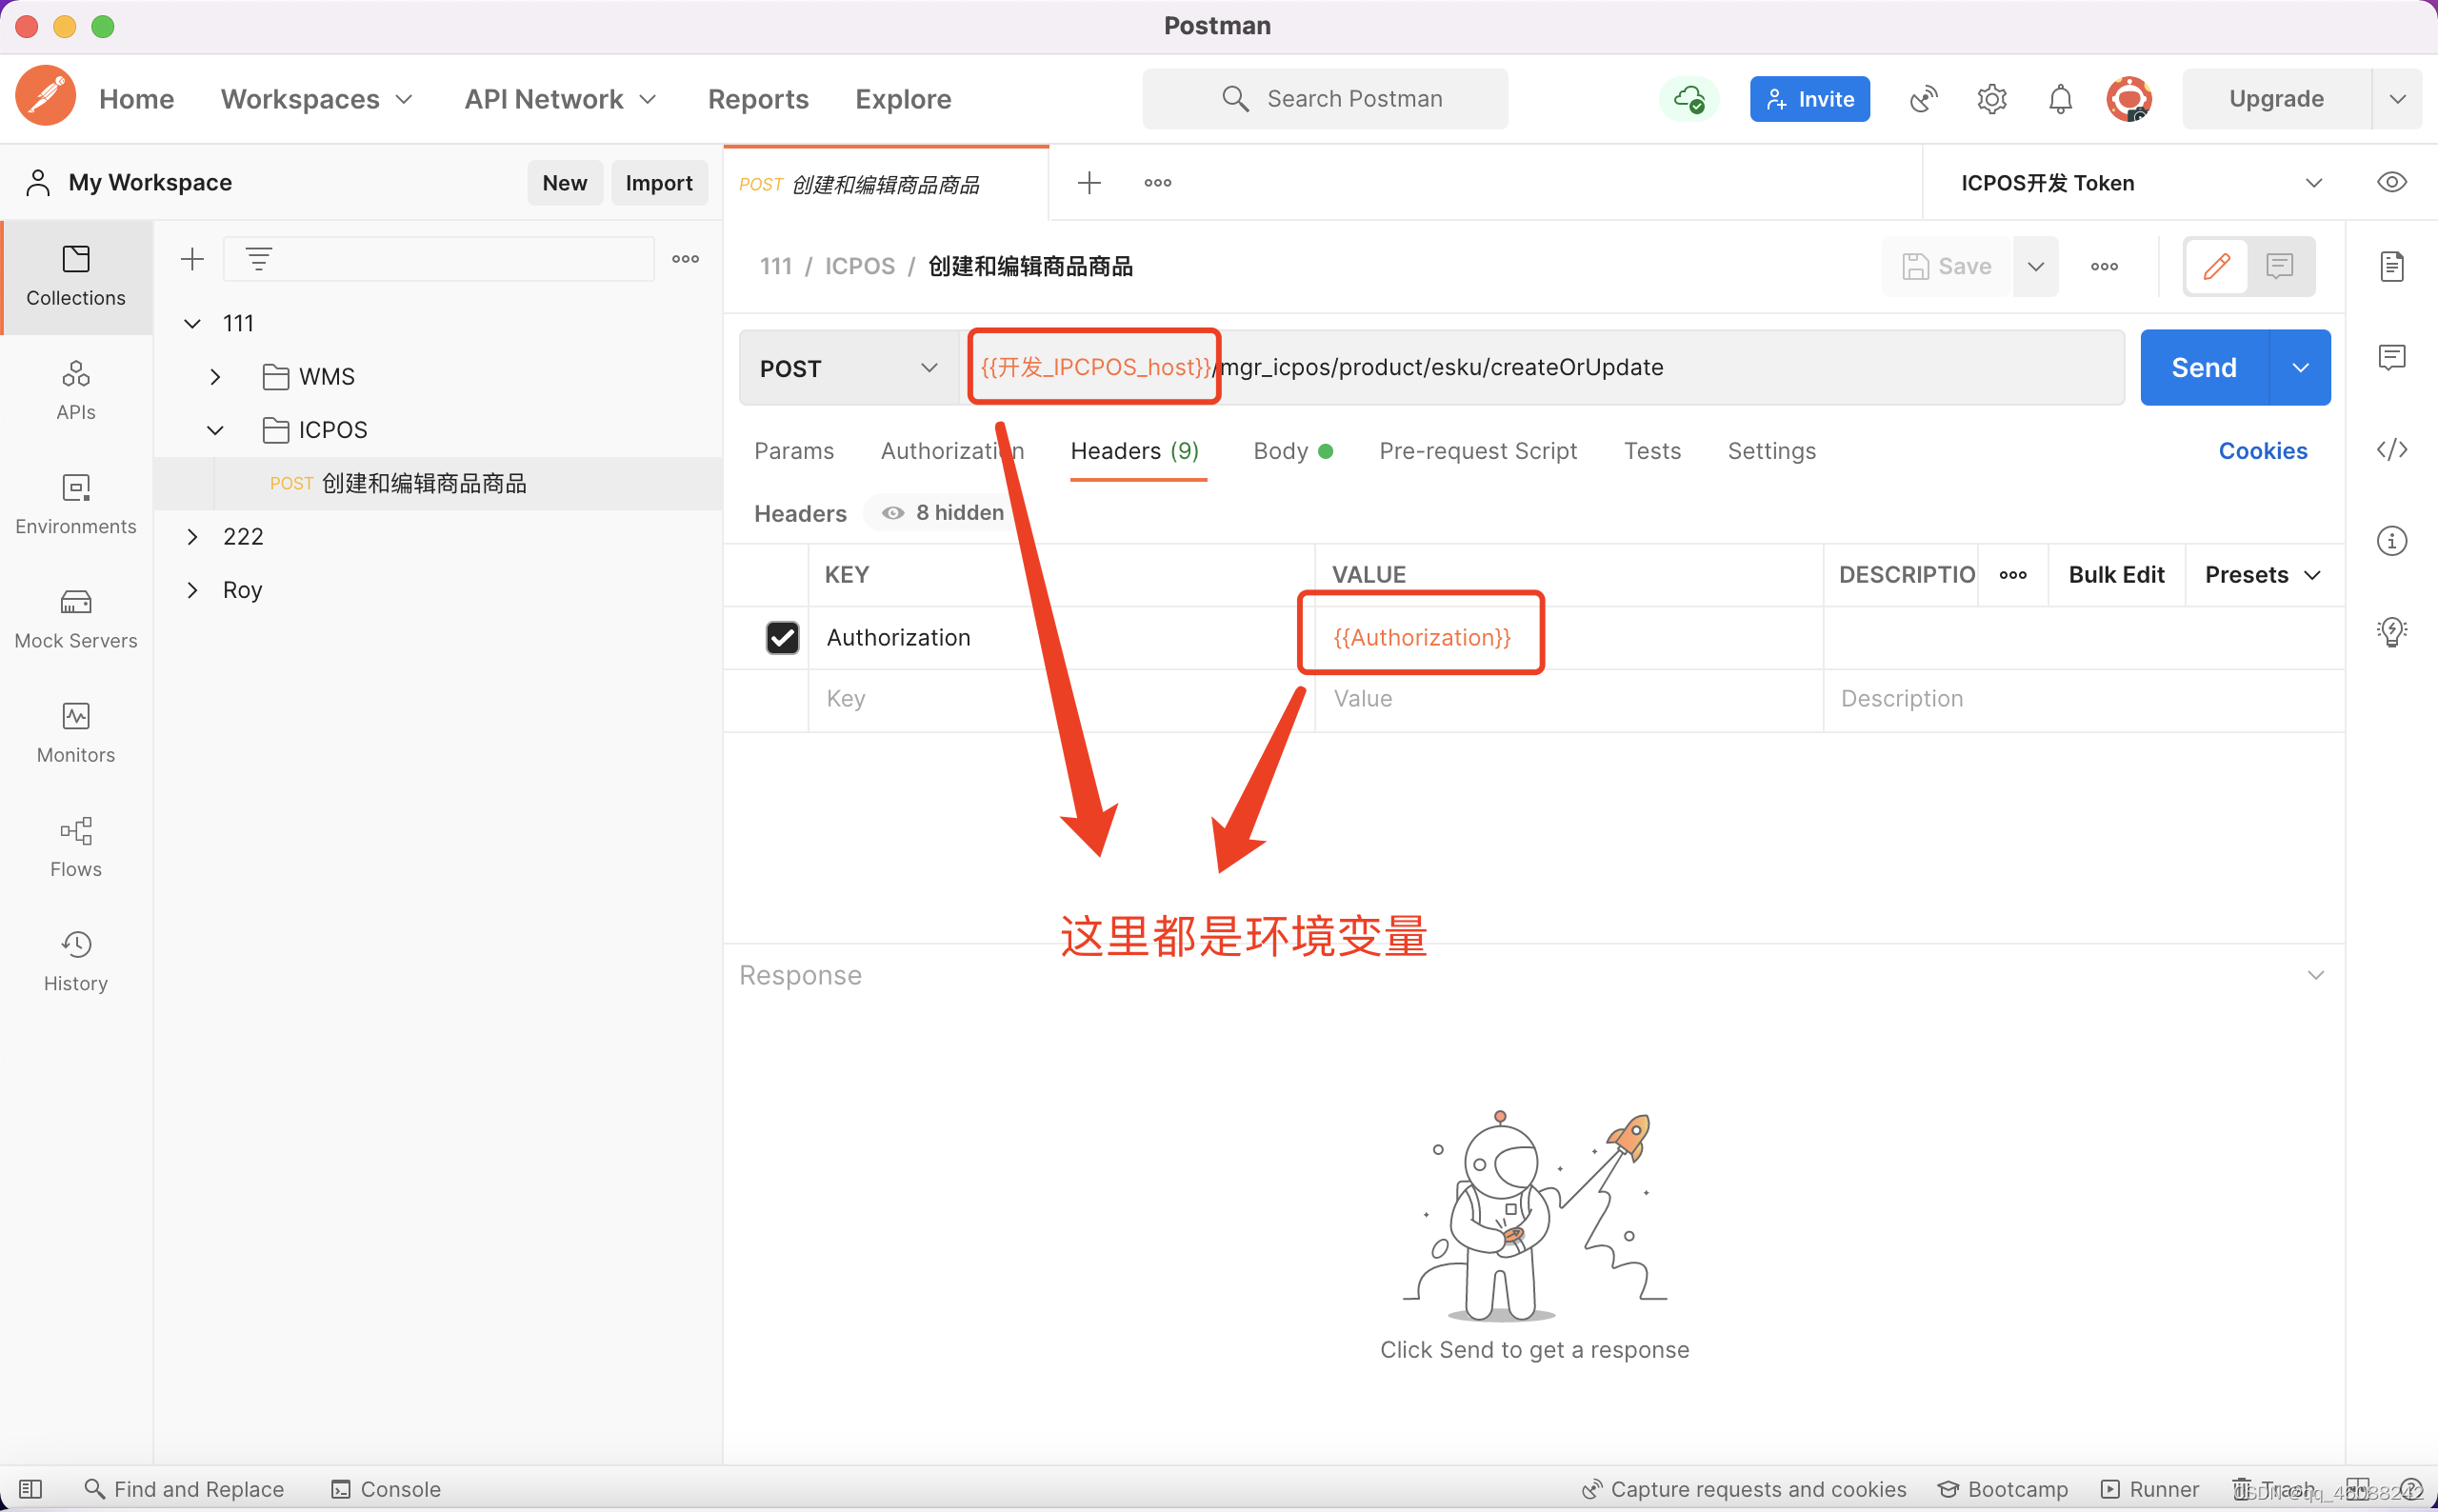Expand the 222 collection
The height and width of the screenshot is (1512, 2438).
click(x=193, y=537)
